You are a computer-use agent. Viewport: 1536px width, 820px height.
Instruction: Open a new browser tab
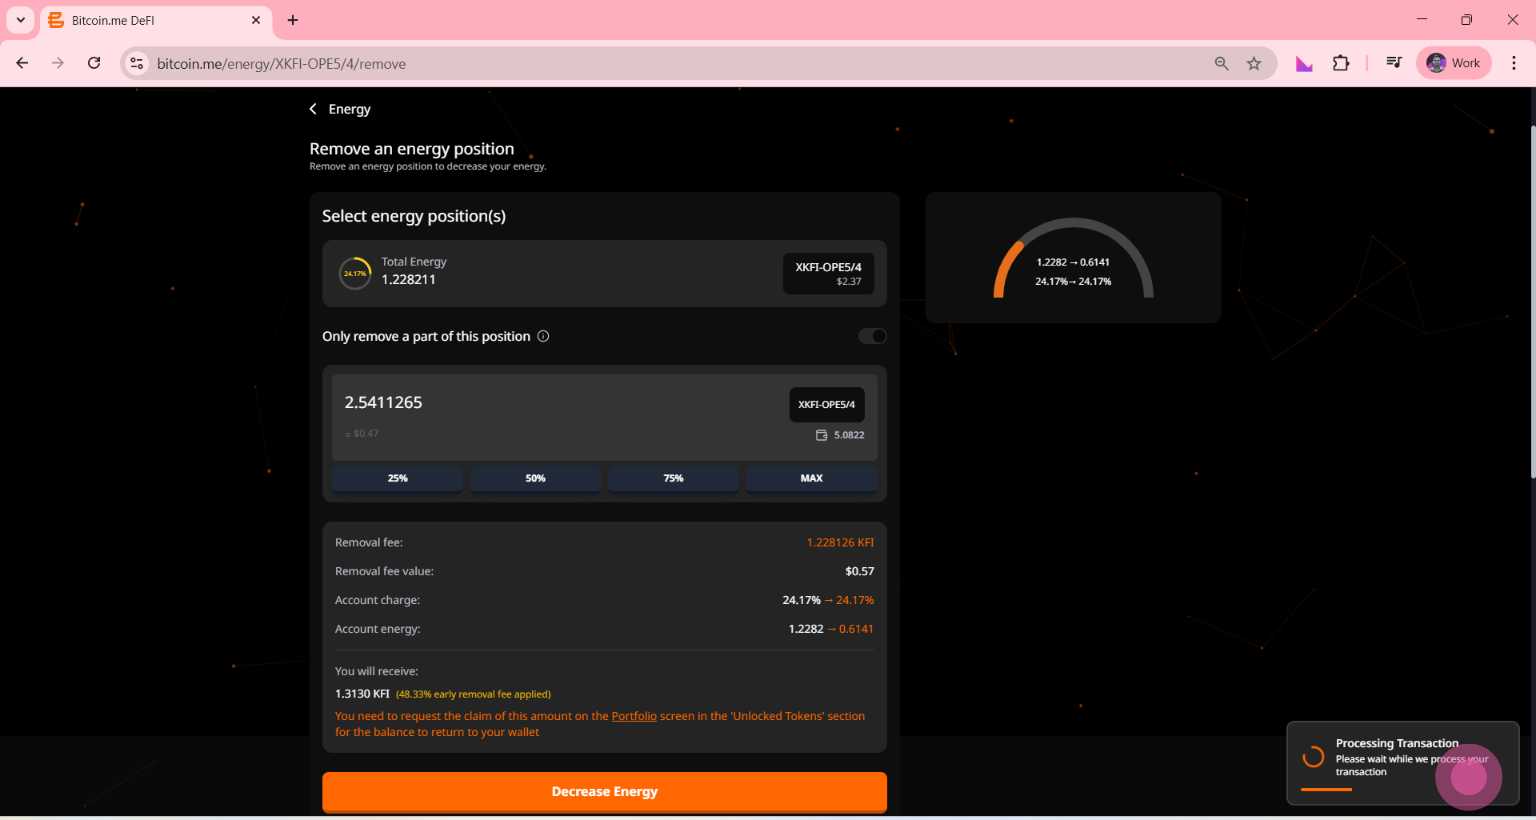coord(293,20)
